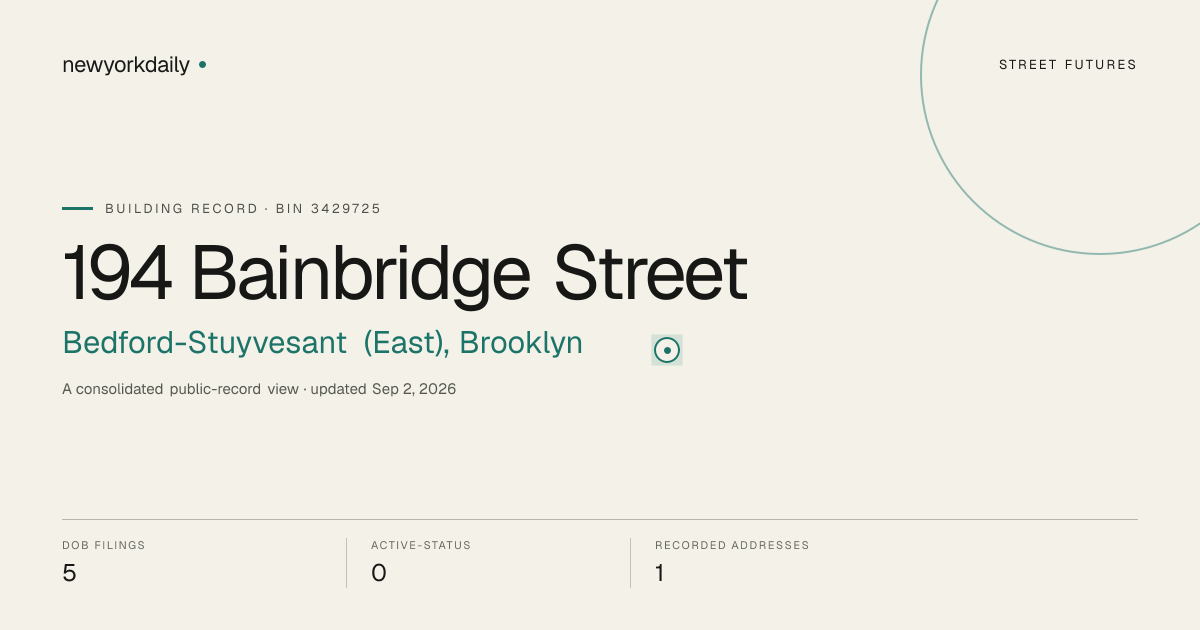Image resolution: width=1200 pixels, height=630 pixels.
Task: Click the horizontal divider above the stats
Action: point(600,519)
